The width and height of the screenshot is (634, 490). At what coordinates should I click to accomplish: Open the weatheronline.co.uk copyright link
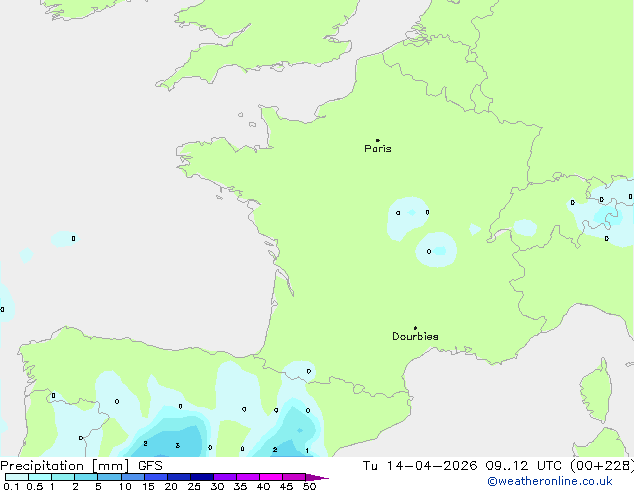[x=550, y=481]
